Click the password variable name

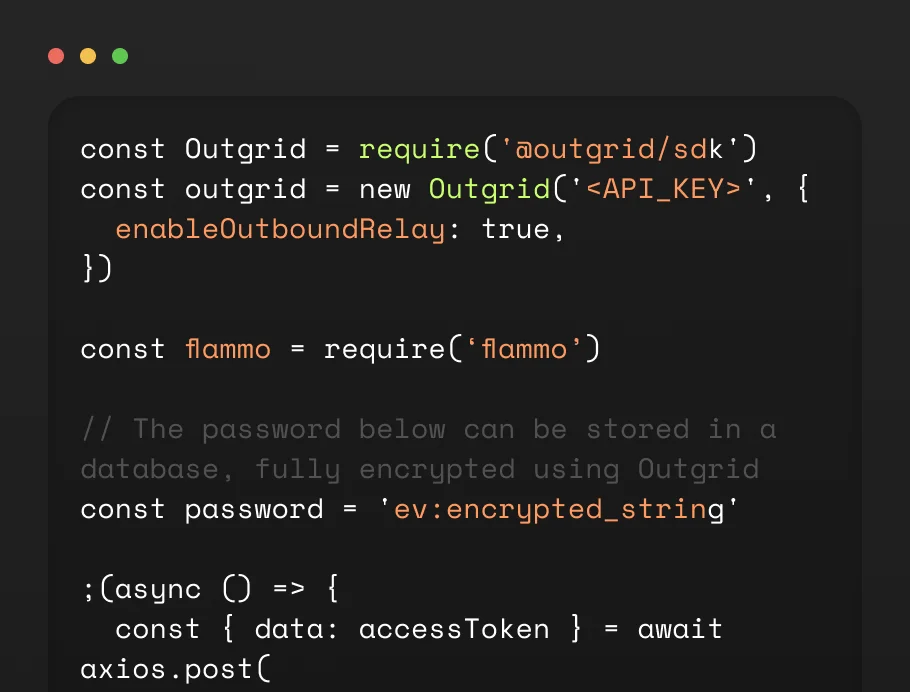pos(253,509)
